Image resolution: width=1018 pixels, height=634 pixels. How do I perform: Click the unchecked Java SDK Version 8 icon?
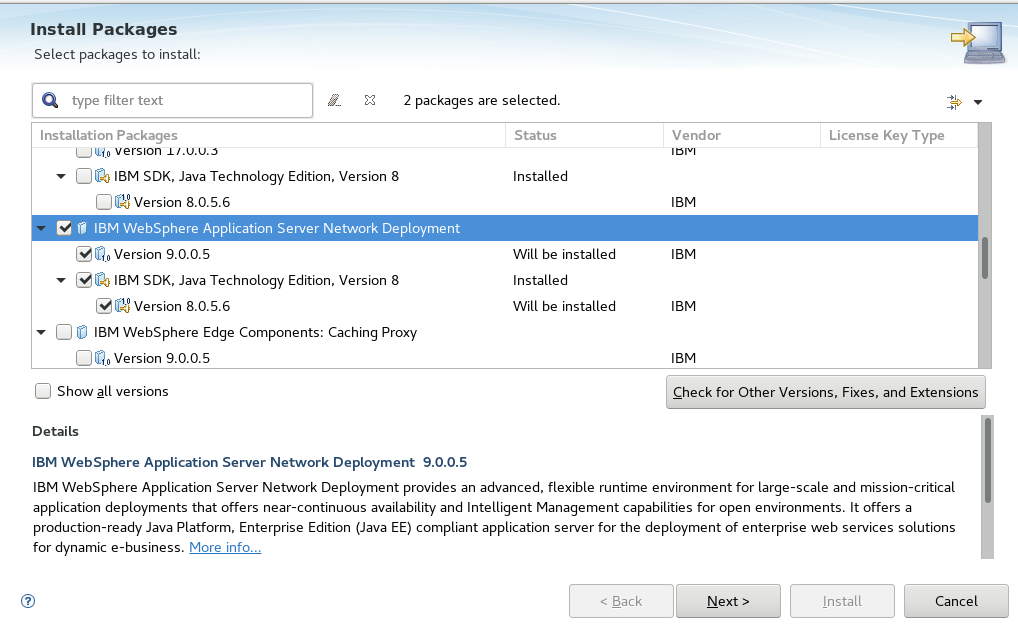(103, 177)
